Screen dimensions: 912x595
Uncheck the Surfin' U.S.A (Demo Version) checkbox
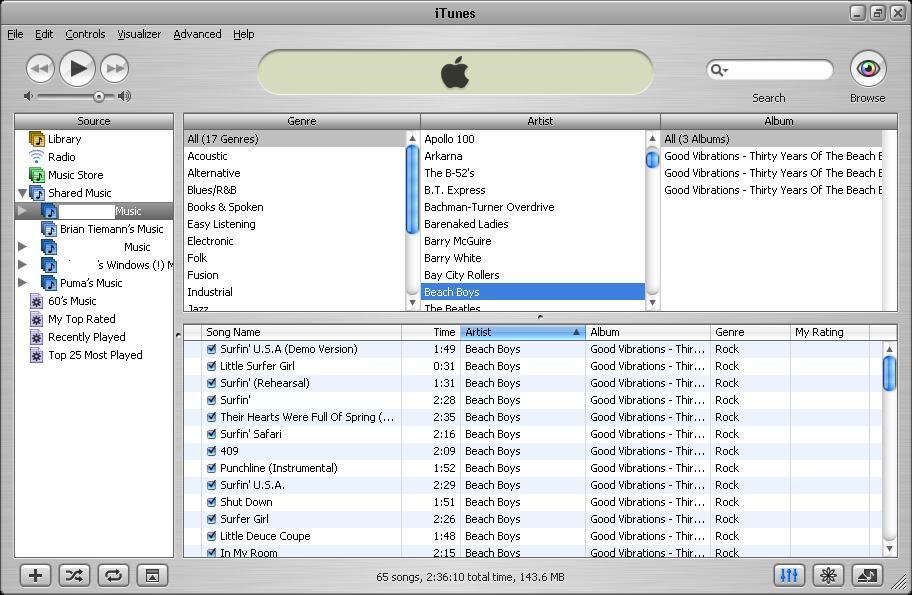[212, 349]
